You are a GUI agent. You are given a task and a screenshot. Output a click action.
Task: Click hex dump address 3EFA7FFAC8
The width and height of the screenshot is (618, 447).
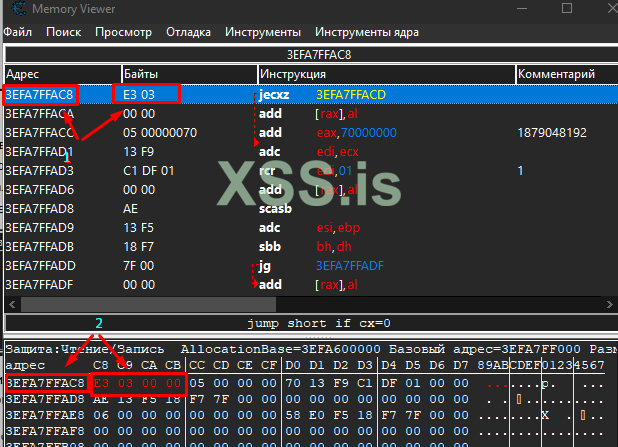point(46,383)
